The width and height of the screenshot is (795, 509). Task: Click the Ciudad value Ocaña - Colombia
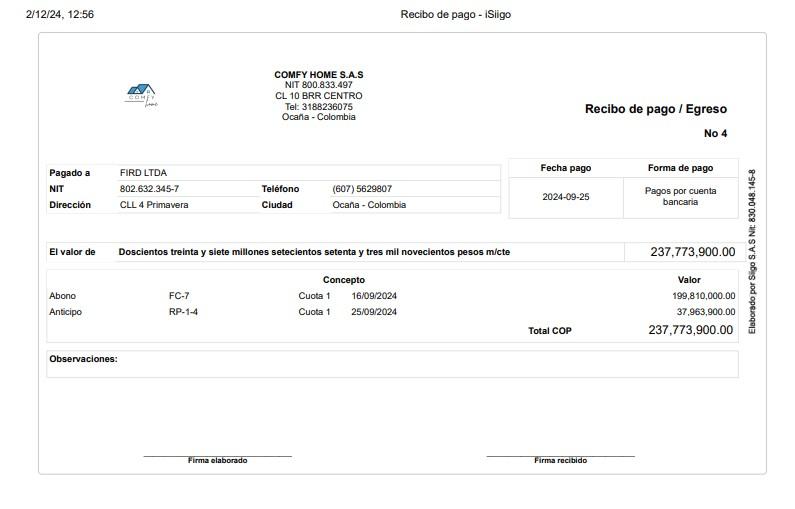[369, 205]
